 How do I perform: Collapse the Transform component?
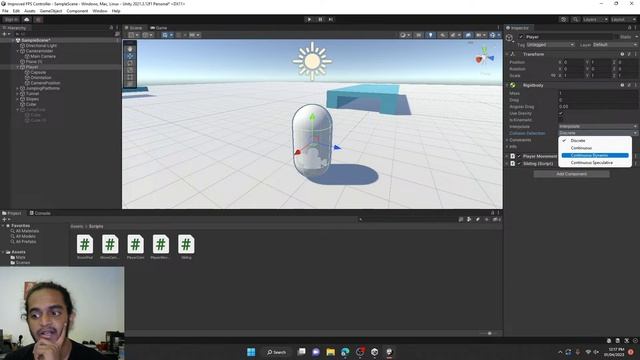point(507,54)
